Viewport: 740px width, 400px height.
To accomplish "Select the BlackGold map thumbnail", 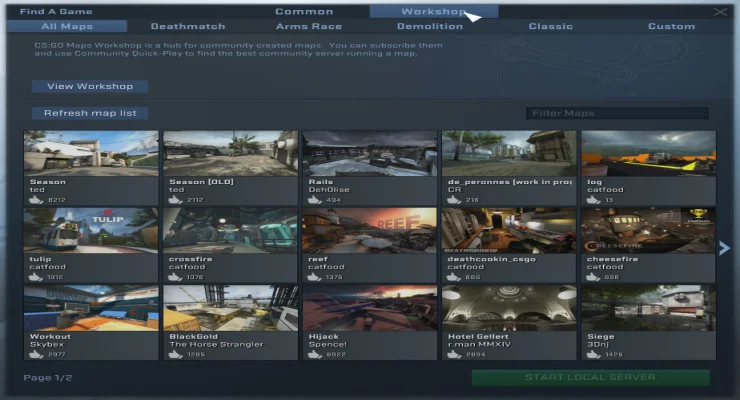I will (230, 308).
